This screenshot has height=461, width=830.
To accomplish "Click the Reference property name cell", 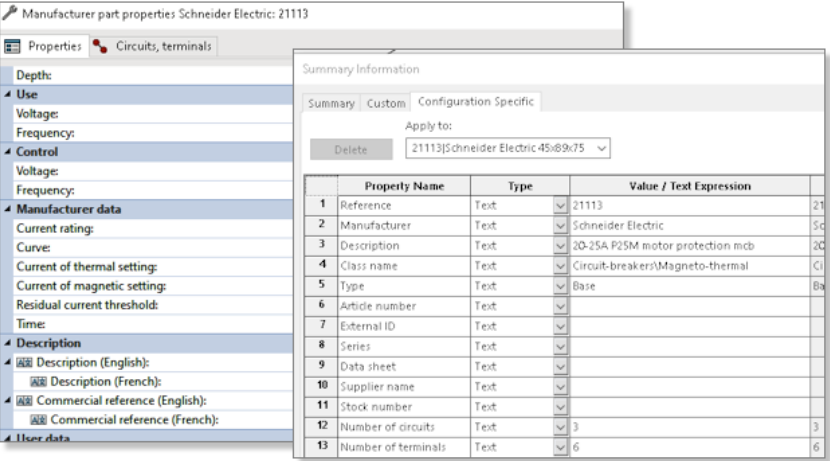I will pos(404,205).
